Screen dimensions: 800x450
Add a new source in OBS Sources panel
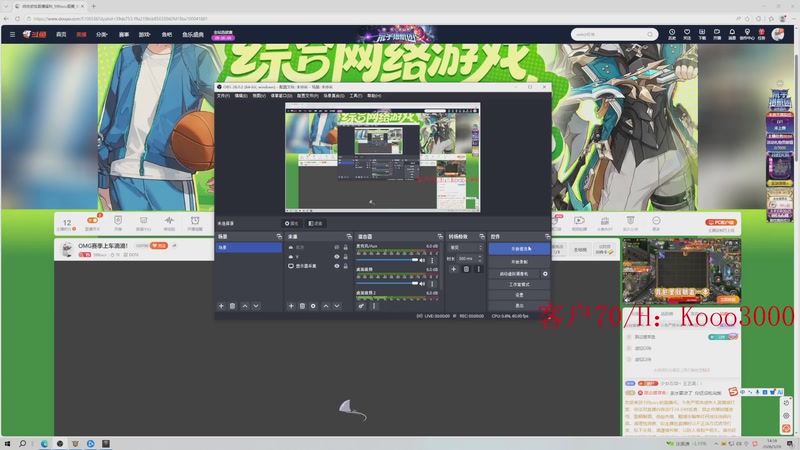[291, 306]
